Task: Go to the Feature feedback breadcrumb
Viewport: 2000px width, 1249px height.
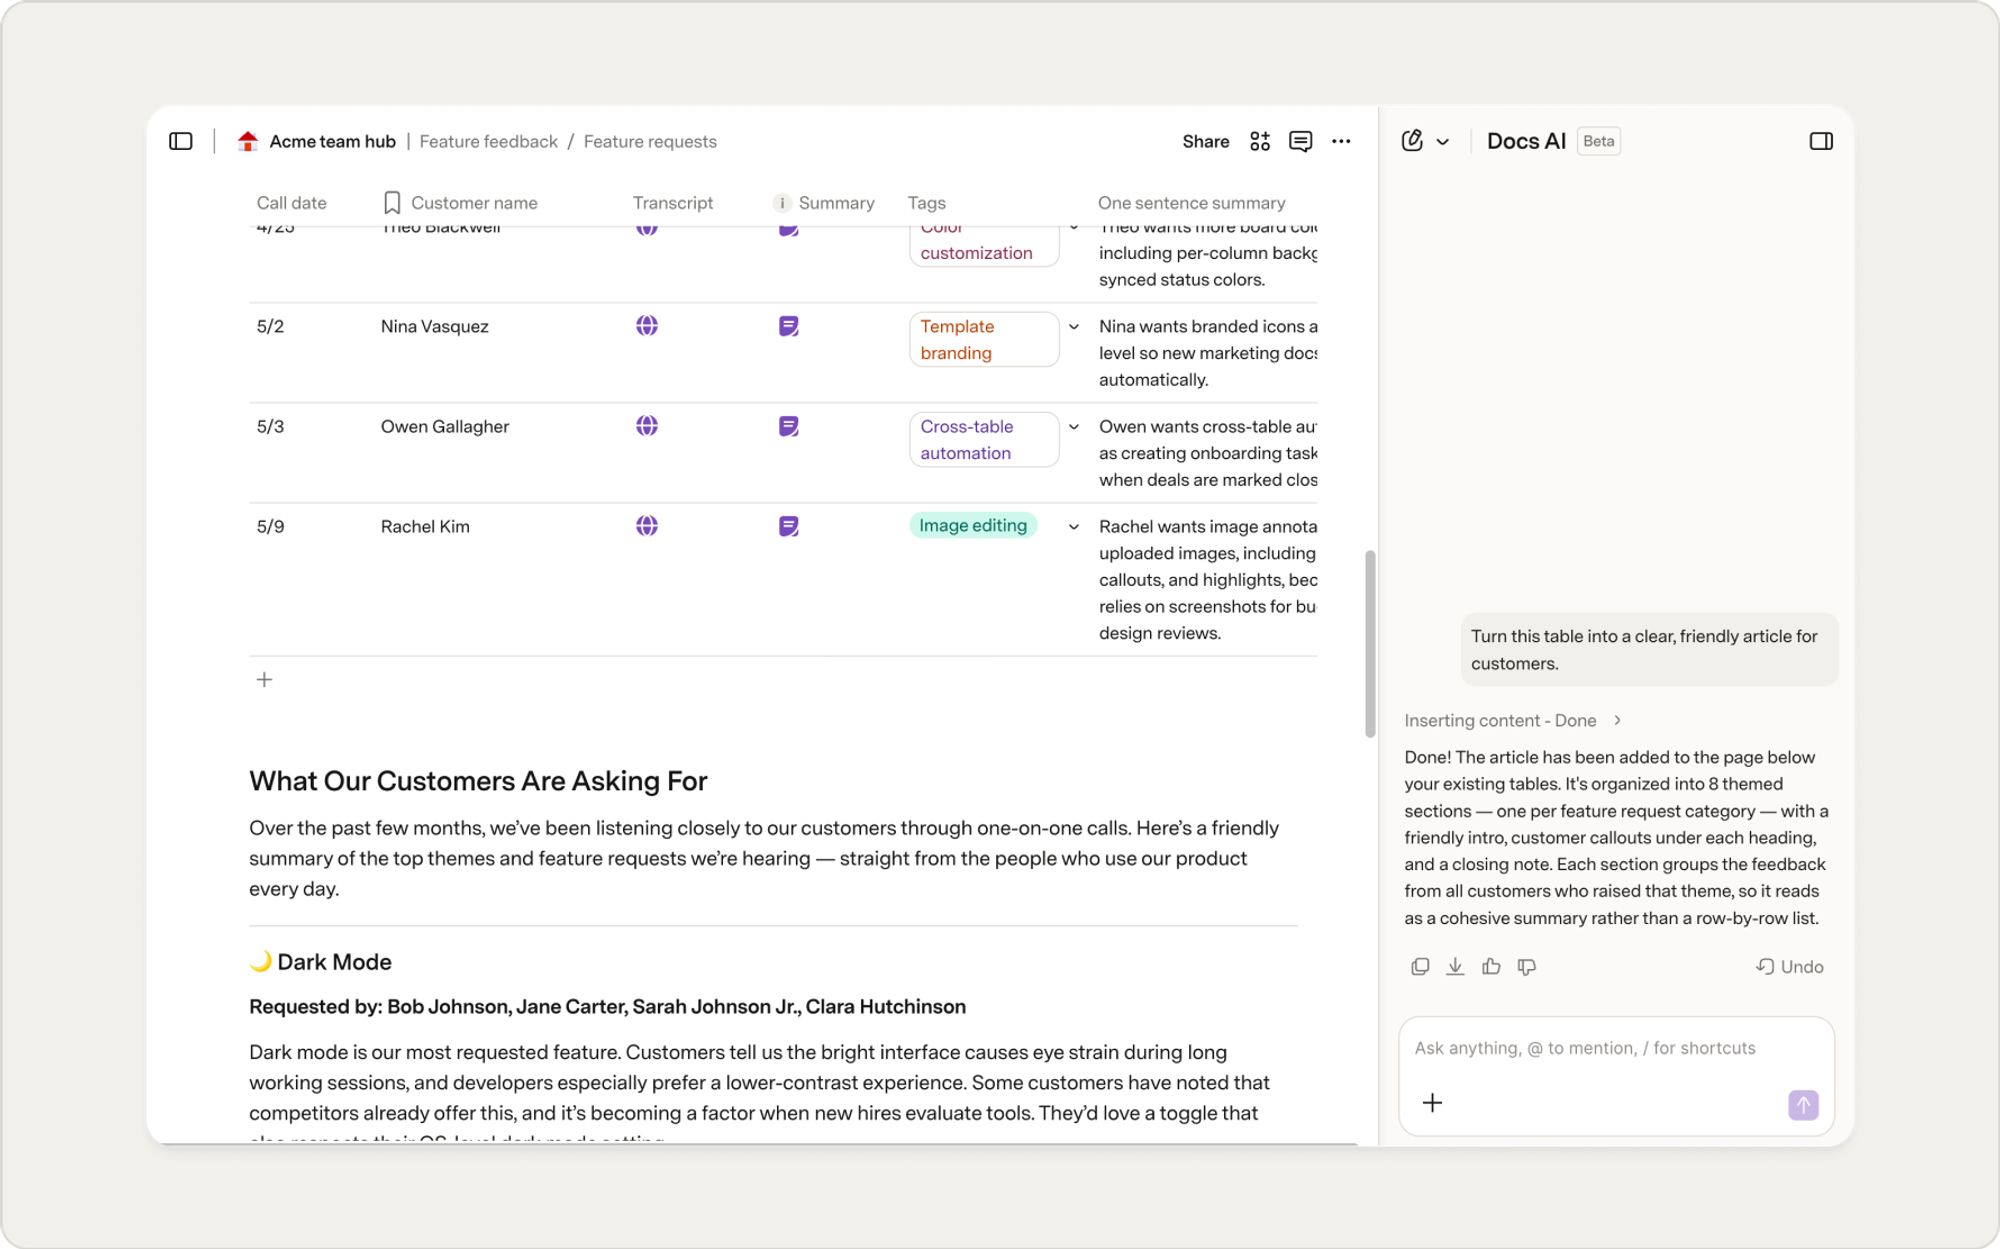Action: coord(489,141)
